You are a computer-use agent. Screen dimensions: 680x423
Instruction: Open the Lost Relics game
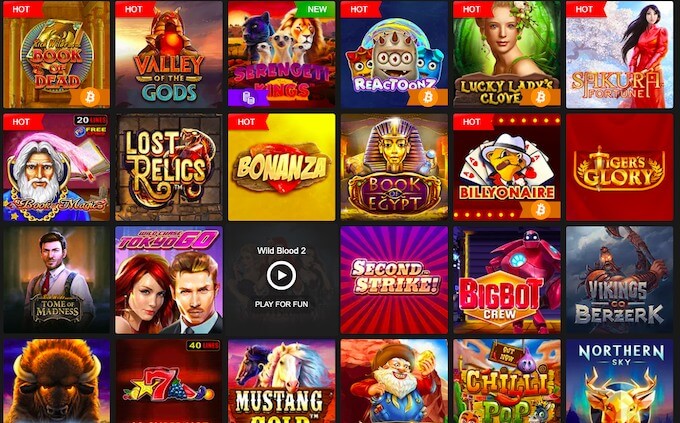click(169, 167)
